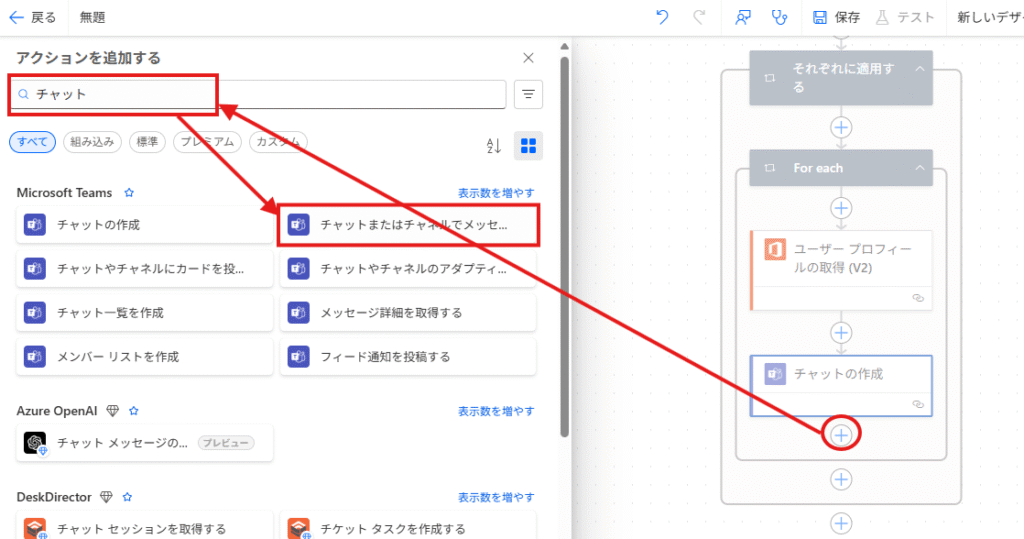Favorite the Azure OpenAI connector star
This screenshot has width=1024, height=539.
(134, 411)
